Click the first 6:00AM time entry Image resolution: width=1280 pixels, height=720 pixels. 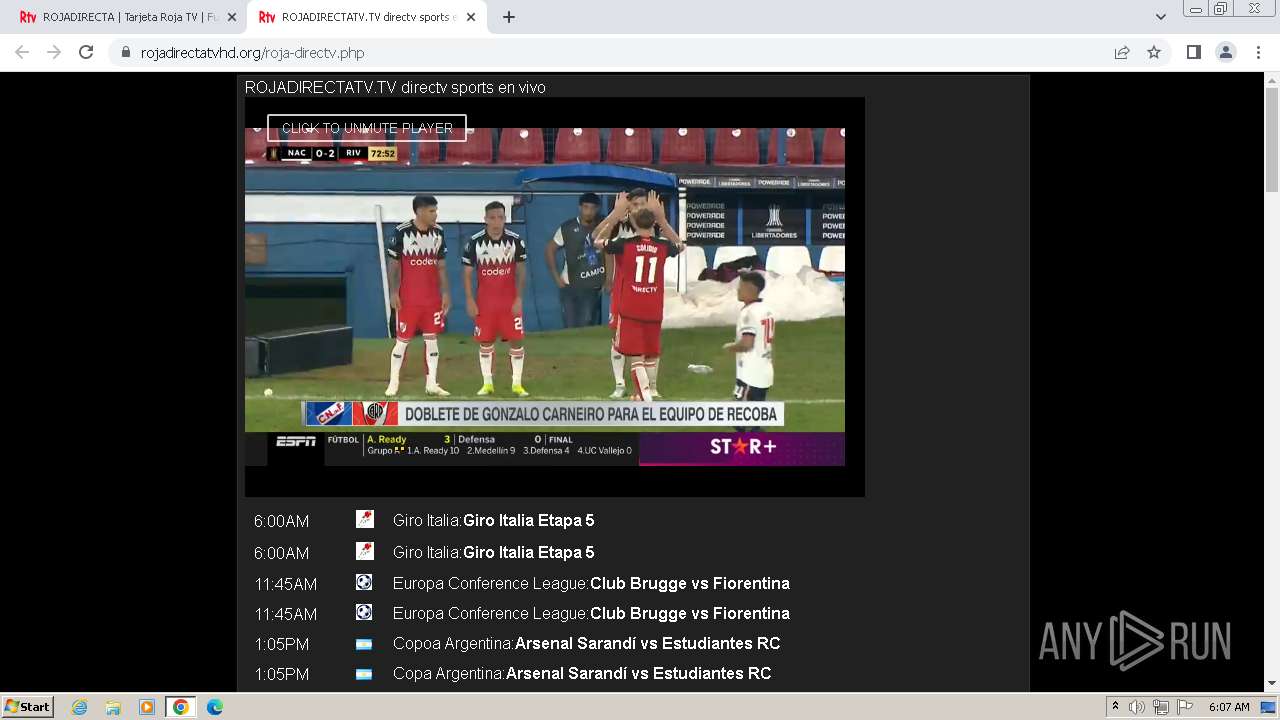[281, 521]
